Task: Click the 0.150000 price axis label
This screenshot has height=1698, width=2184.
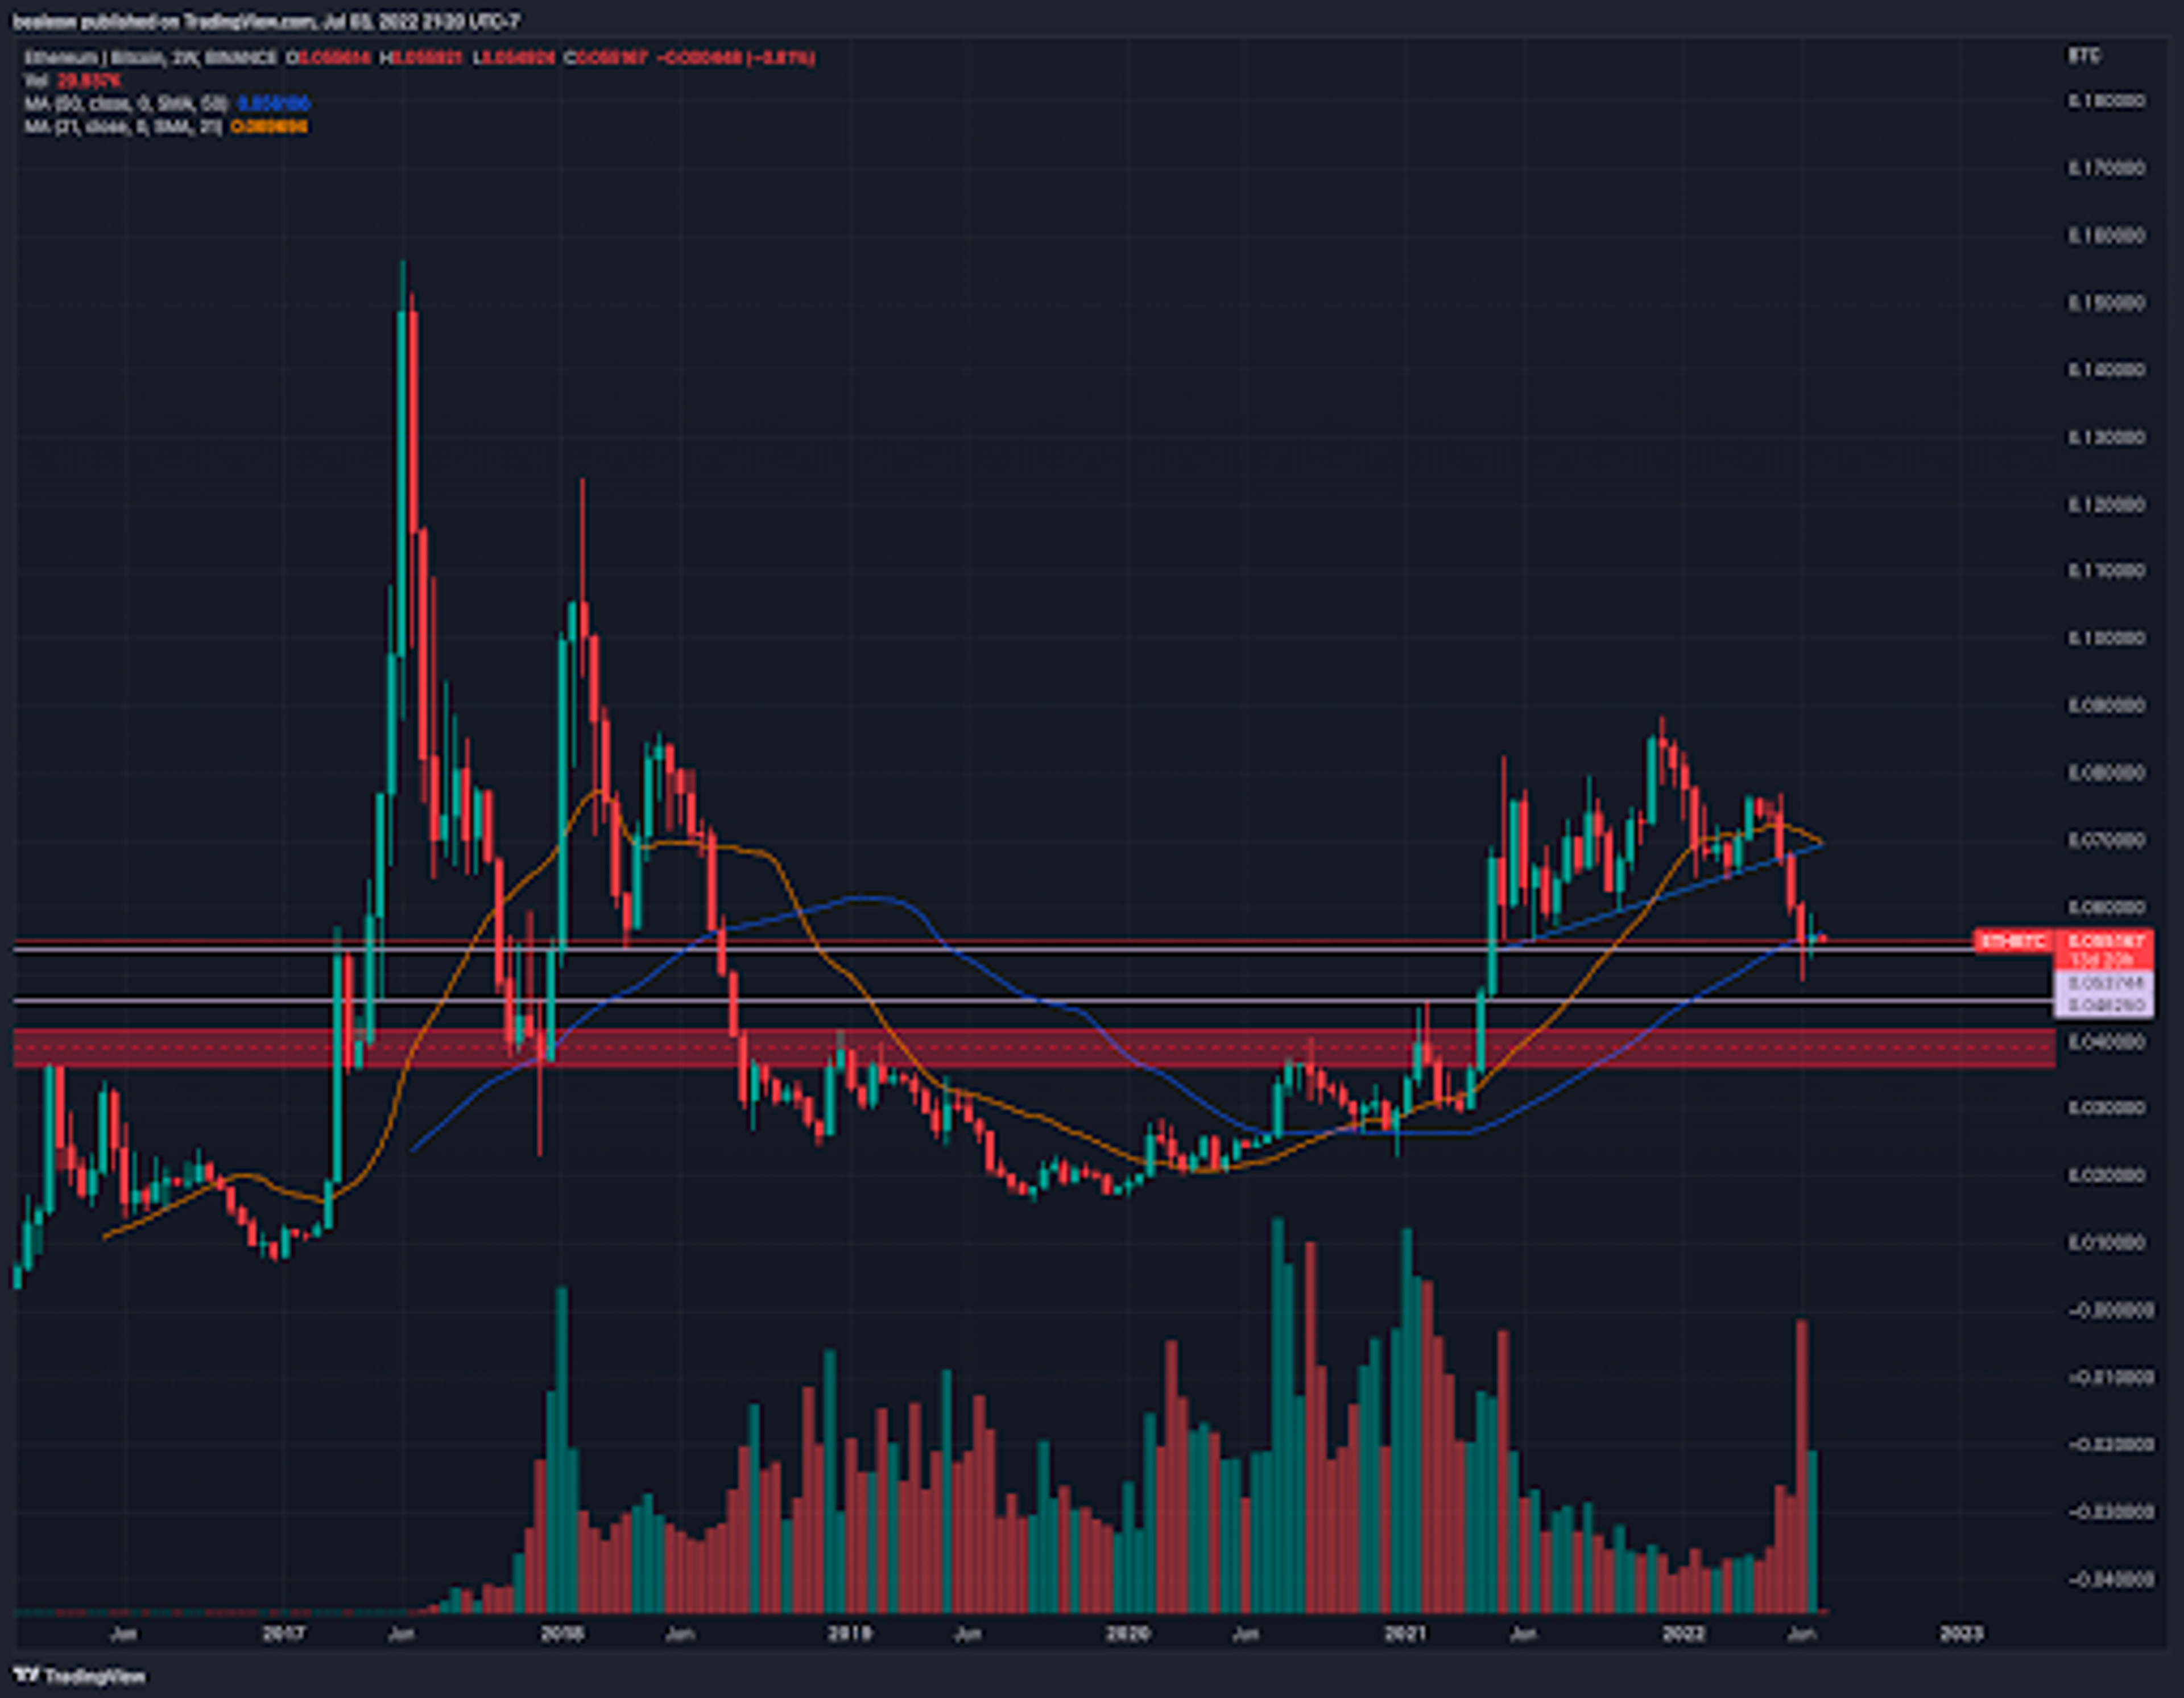Action: coord(2106,302)
